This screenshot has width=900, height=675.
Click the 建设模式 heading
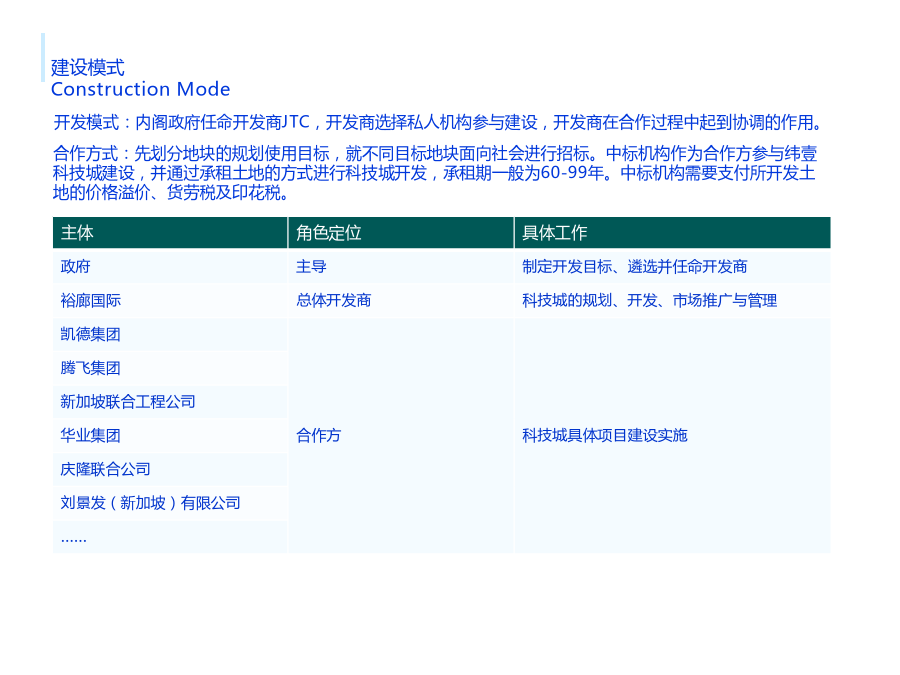point(87,68)
